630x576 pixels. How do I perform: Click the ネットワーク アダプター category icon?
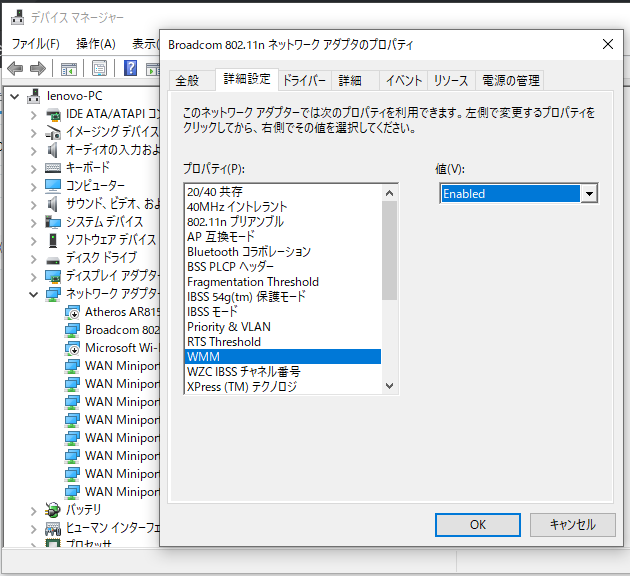53,294
